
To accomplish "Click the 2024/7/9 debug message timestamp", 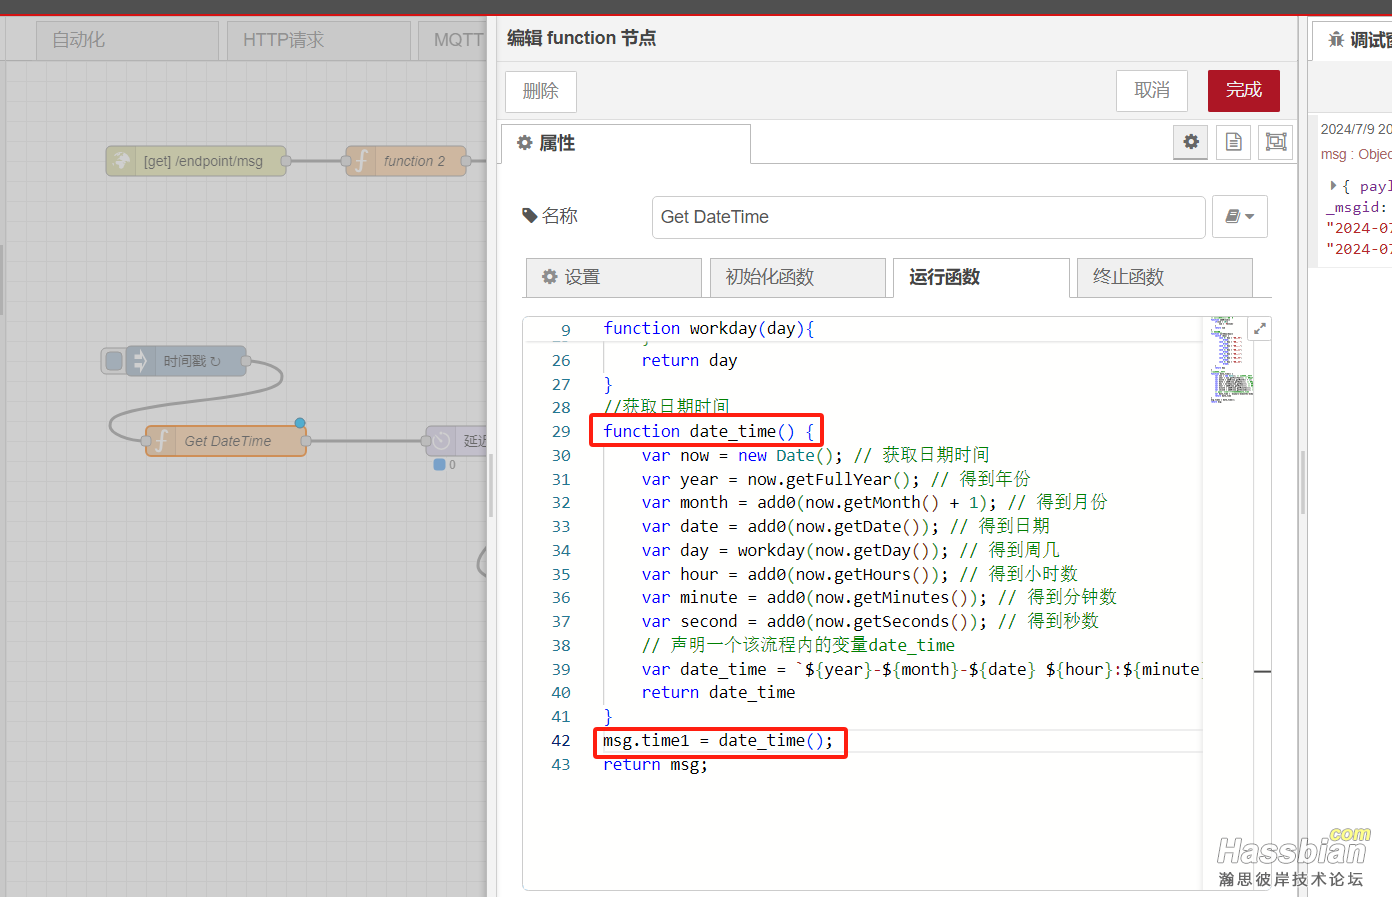I will tap(1356, 129).
